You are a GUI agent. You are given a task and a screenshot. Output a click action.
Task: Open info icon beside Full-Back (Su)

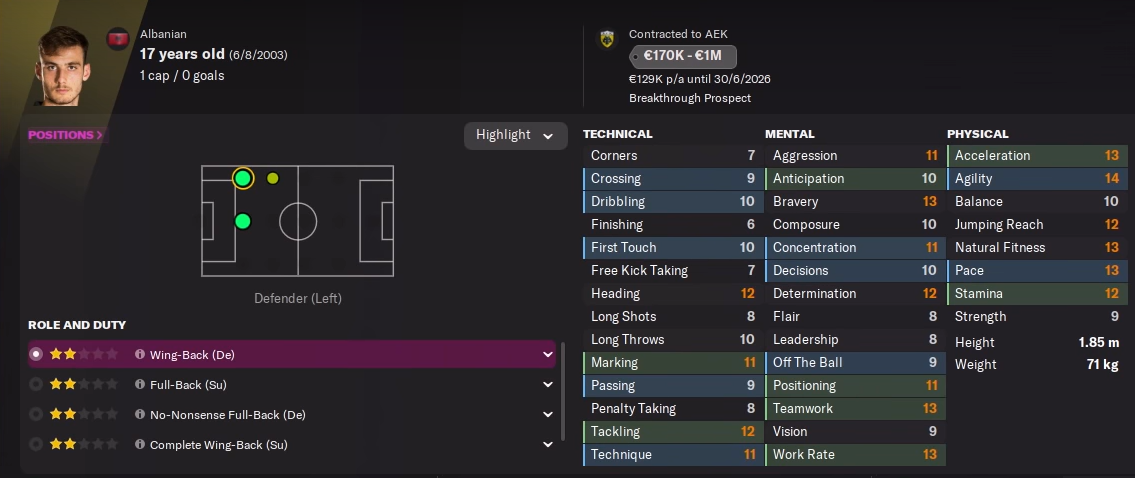click(x=140, y=384)
